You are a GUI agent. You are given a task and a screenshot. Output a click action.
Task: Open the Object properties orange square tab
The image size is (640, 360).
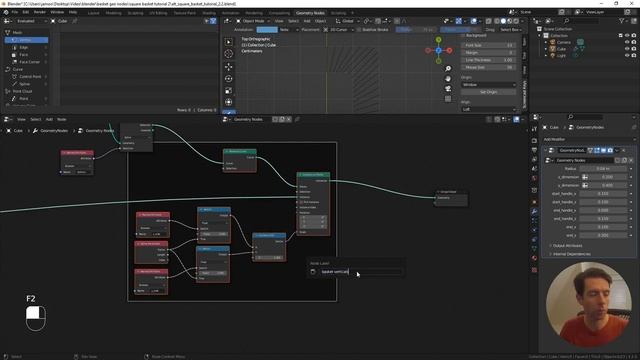point(534,202)
